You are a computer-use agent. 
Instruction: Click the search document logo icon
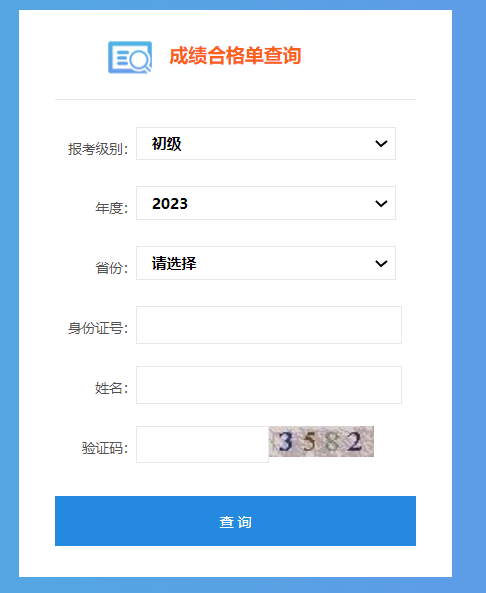(x=130, y=57)
